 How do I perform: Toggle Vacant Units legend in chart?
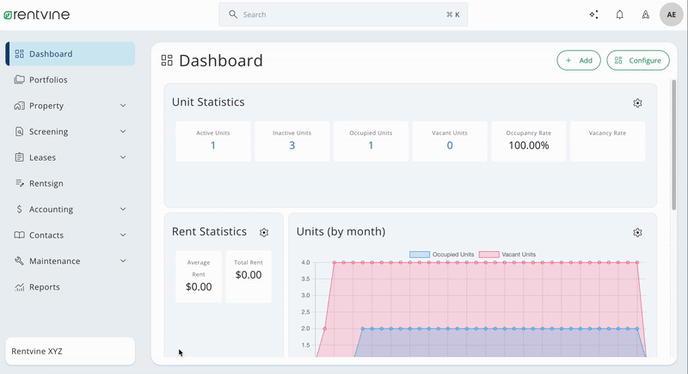pyautogui.click(x=507, y=254)
